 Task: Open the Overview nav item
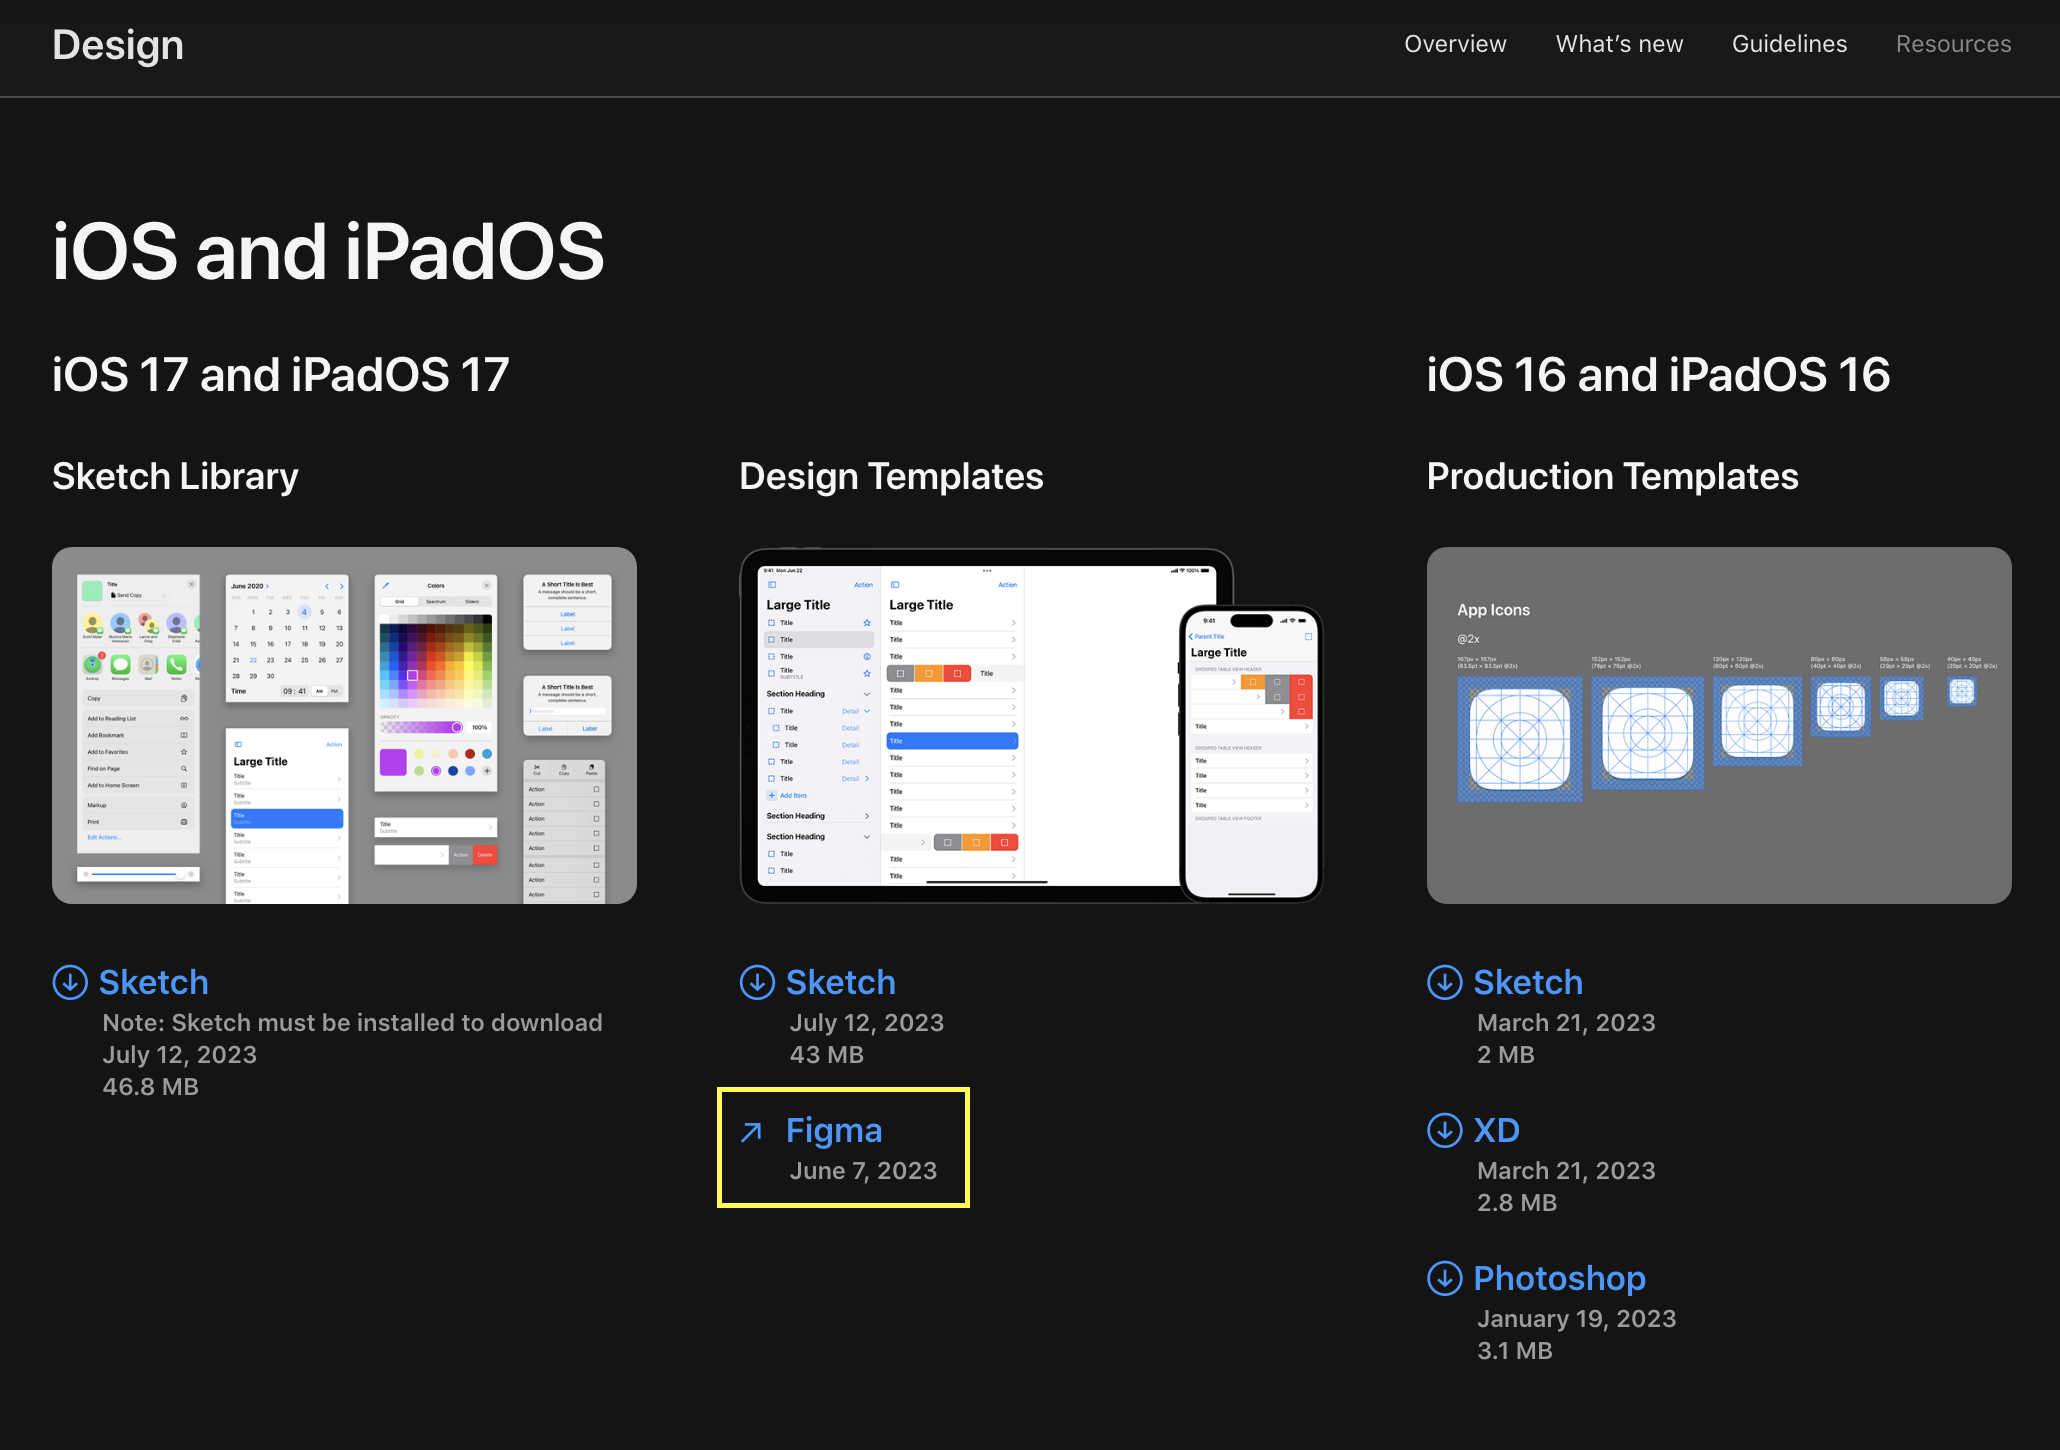pyautogui.click(x=1454, y=44)
